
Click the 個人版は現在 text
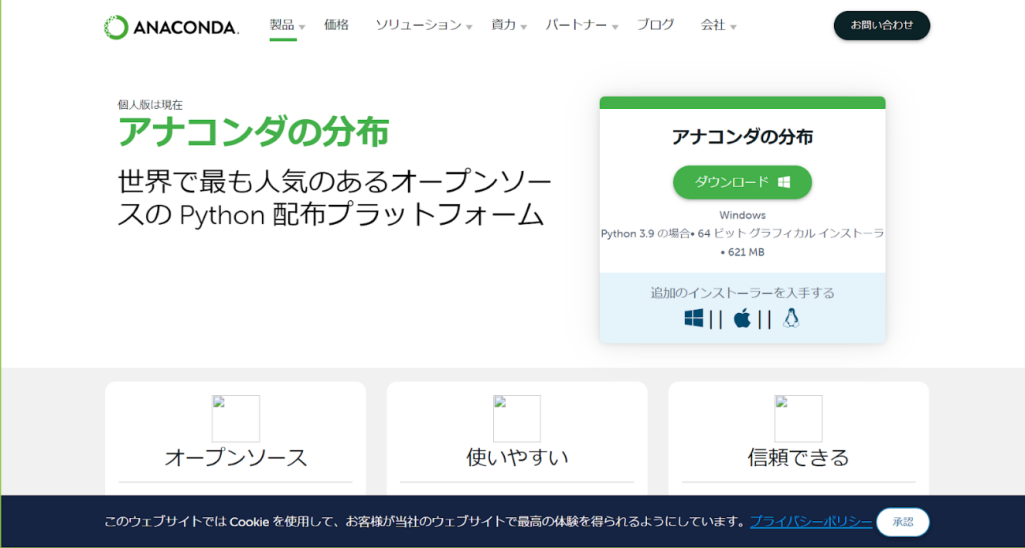150,105
